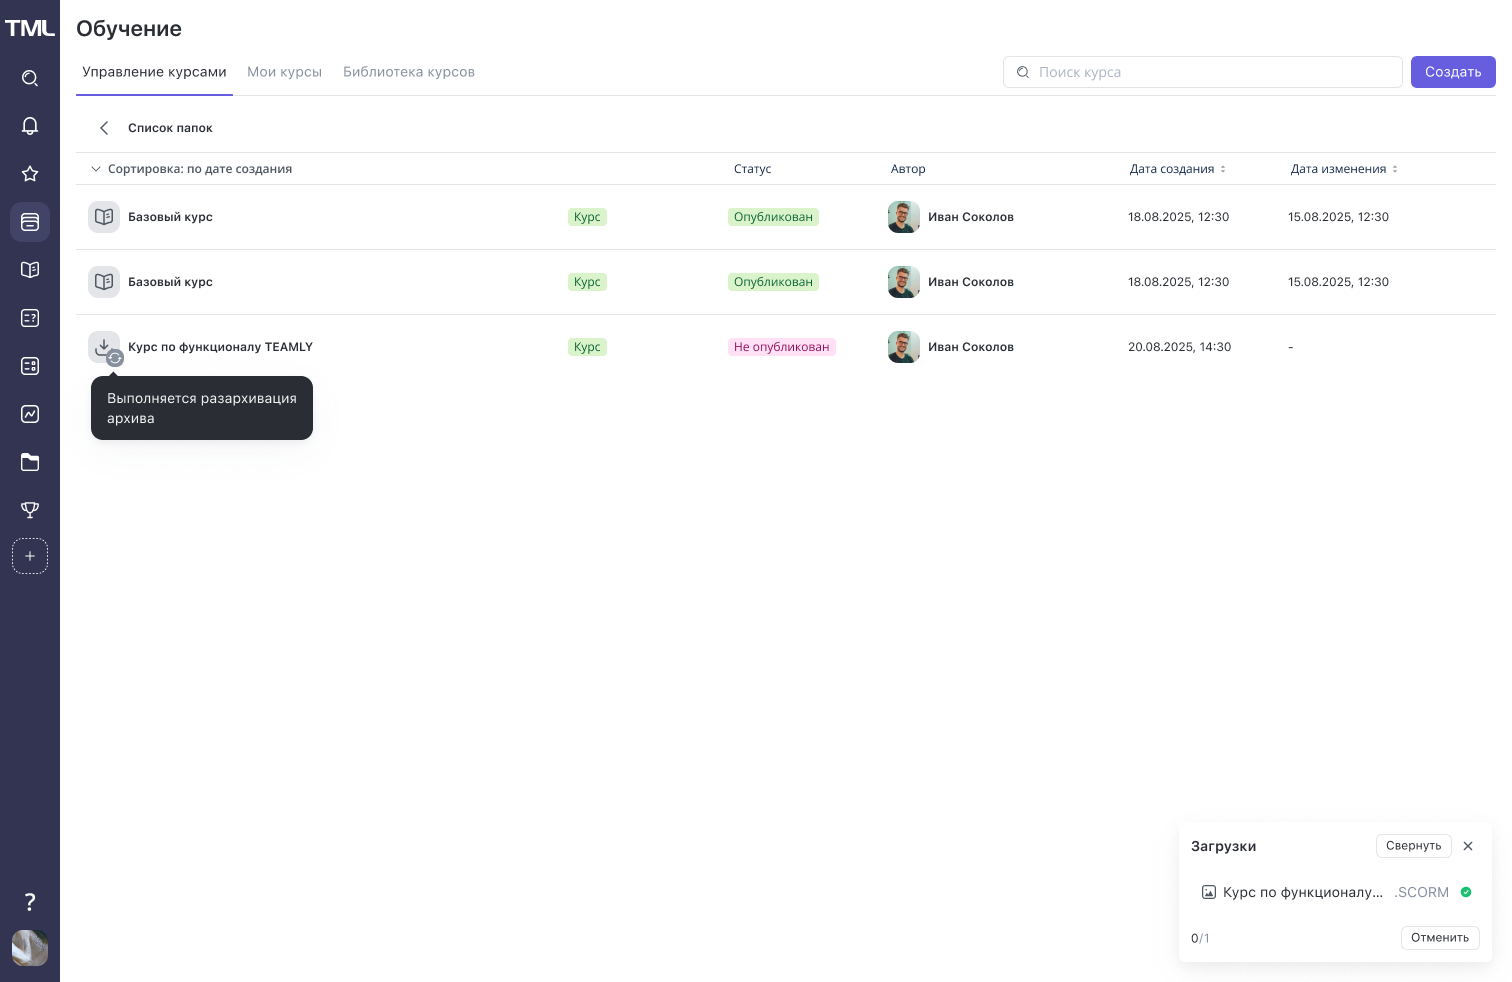Open notifications bell in sidebar
The image size is (1512, 982).
tap(30, 126)
